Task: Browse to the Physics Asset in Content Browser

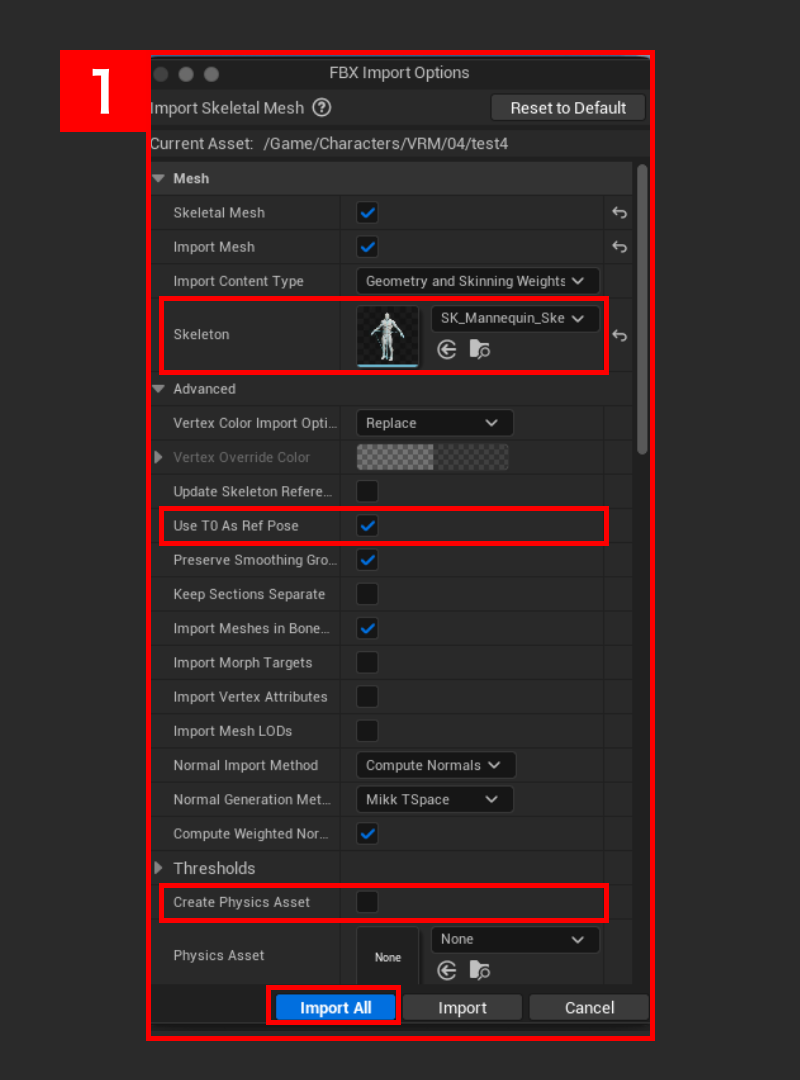Action: pos(480,969)
